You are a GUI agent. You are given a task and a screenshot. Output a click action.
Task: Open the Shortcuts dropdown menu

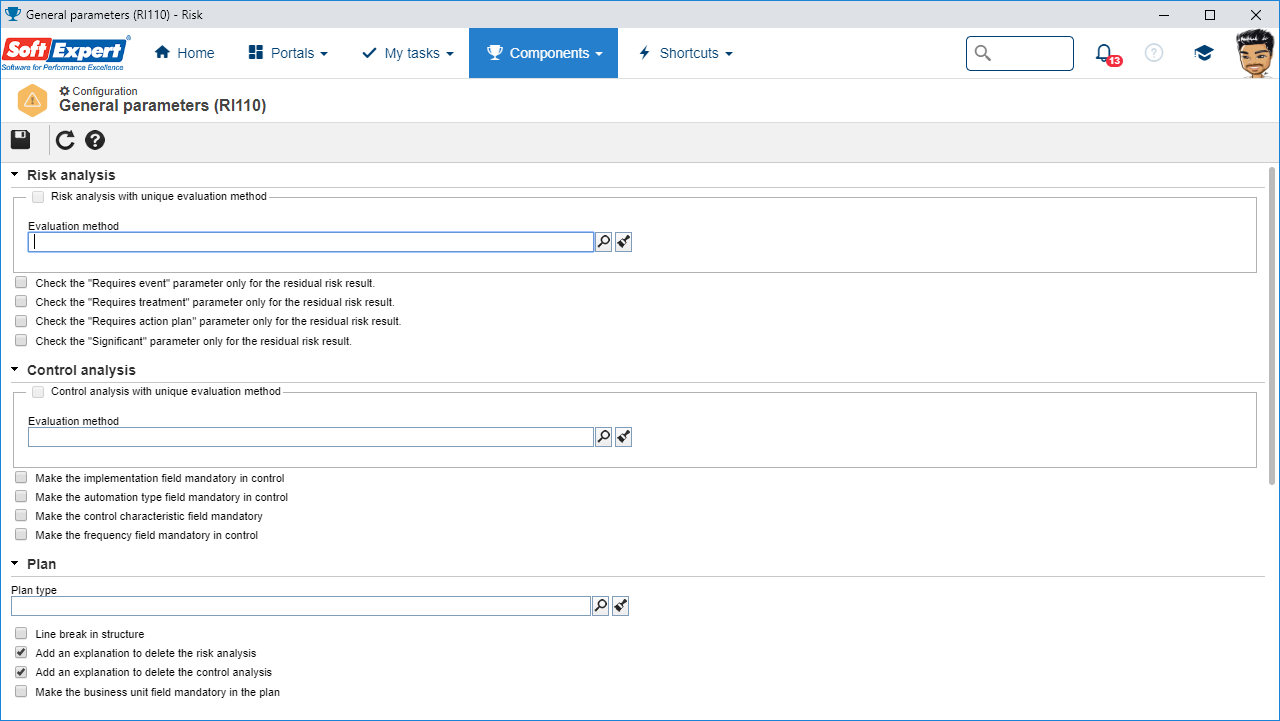click(685, 53)
